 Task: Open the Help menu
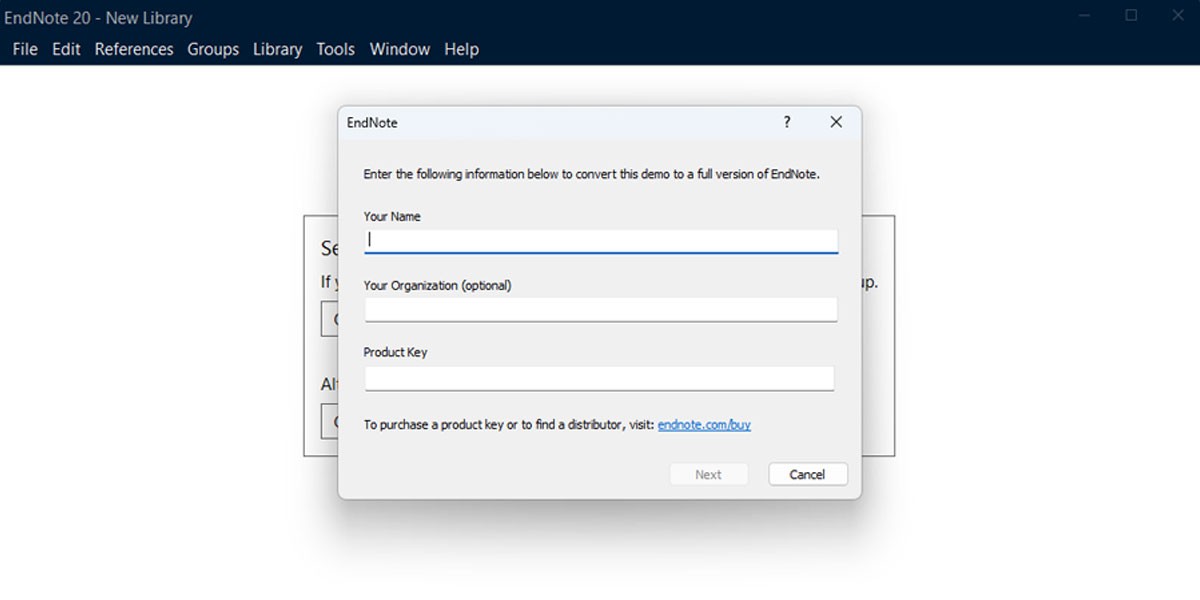click(x=461, y=48)
